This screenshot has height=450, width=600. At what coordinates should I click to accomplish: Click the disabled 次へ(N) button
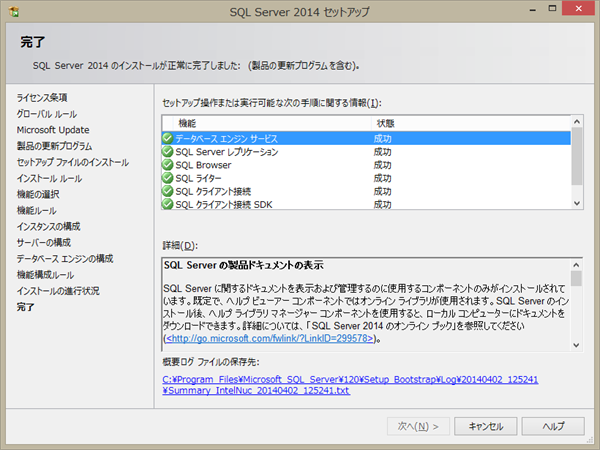(x=418, y=426)
